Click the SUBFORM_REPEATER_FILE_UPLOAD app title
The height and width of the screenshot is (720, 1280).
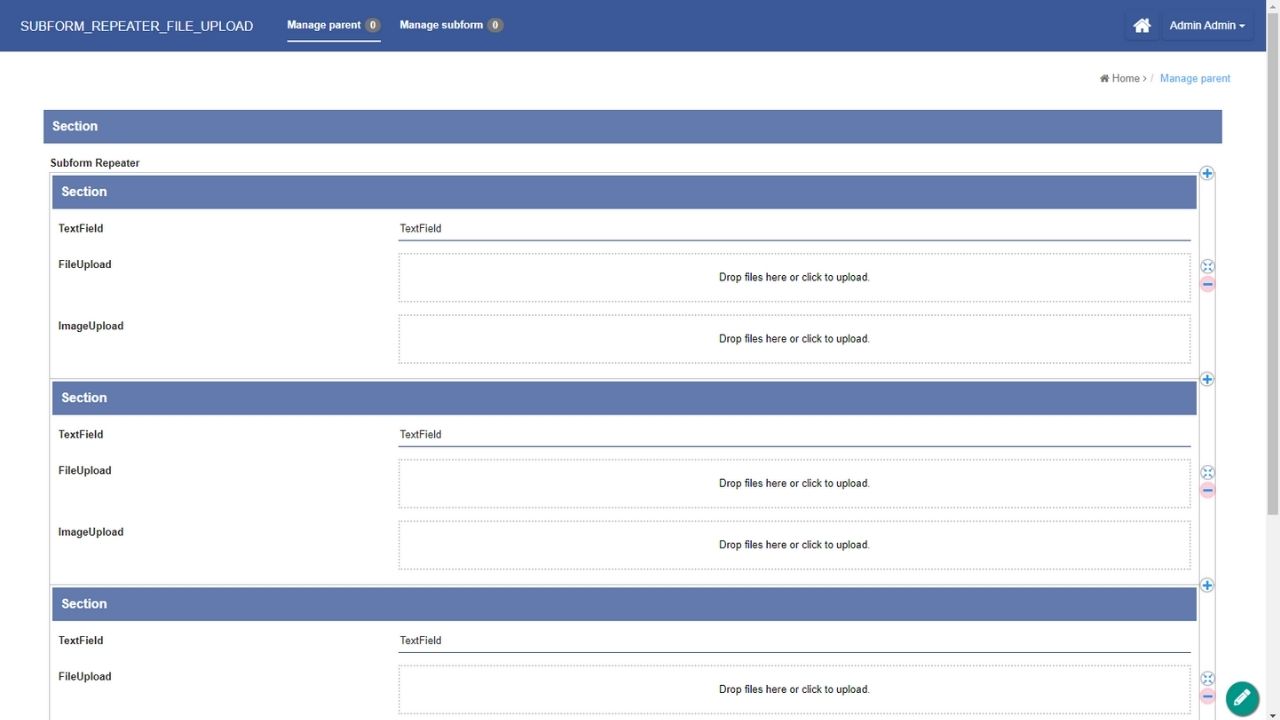coord(137,26)
